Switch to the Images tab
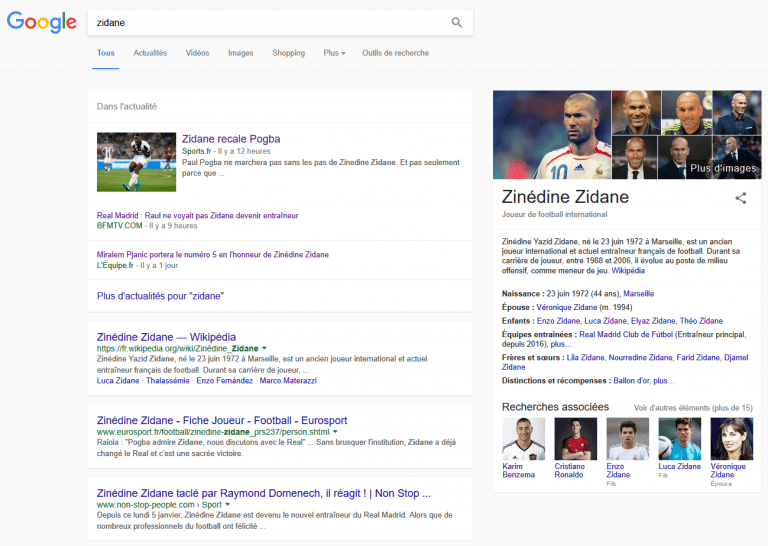768x546 pixels. pos(240,53)
